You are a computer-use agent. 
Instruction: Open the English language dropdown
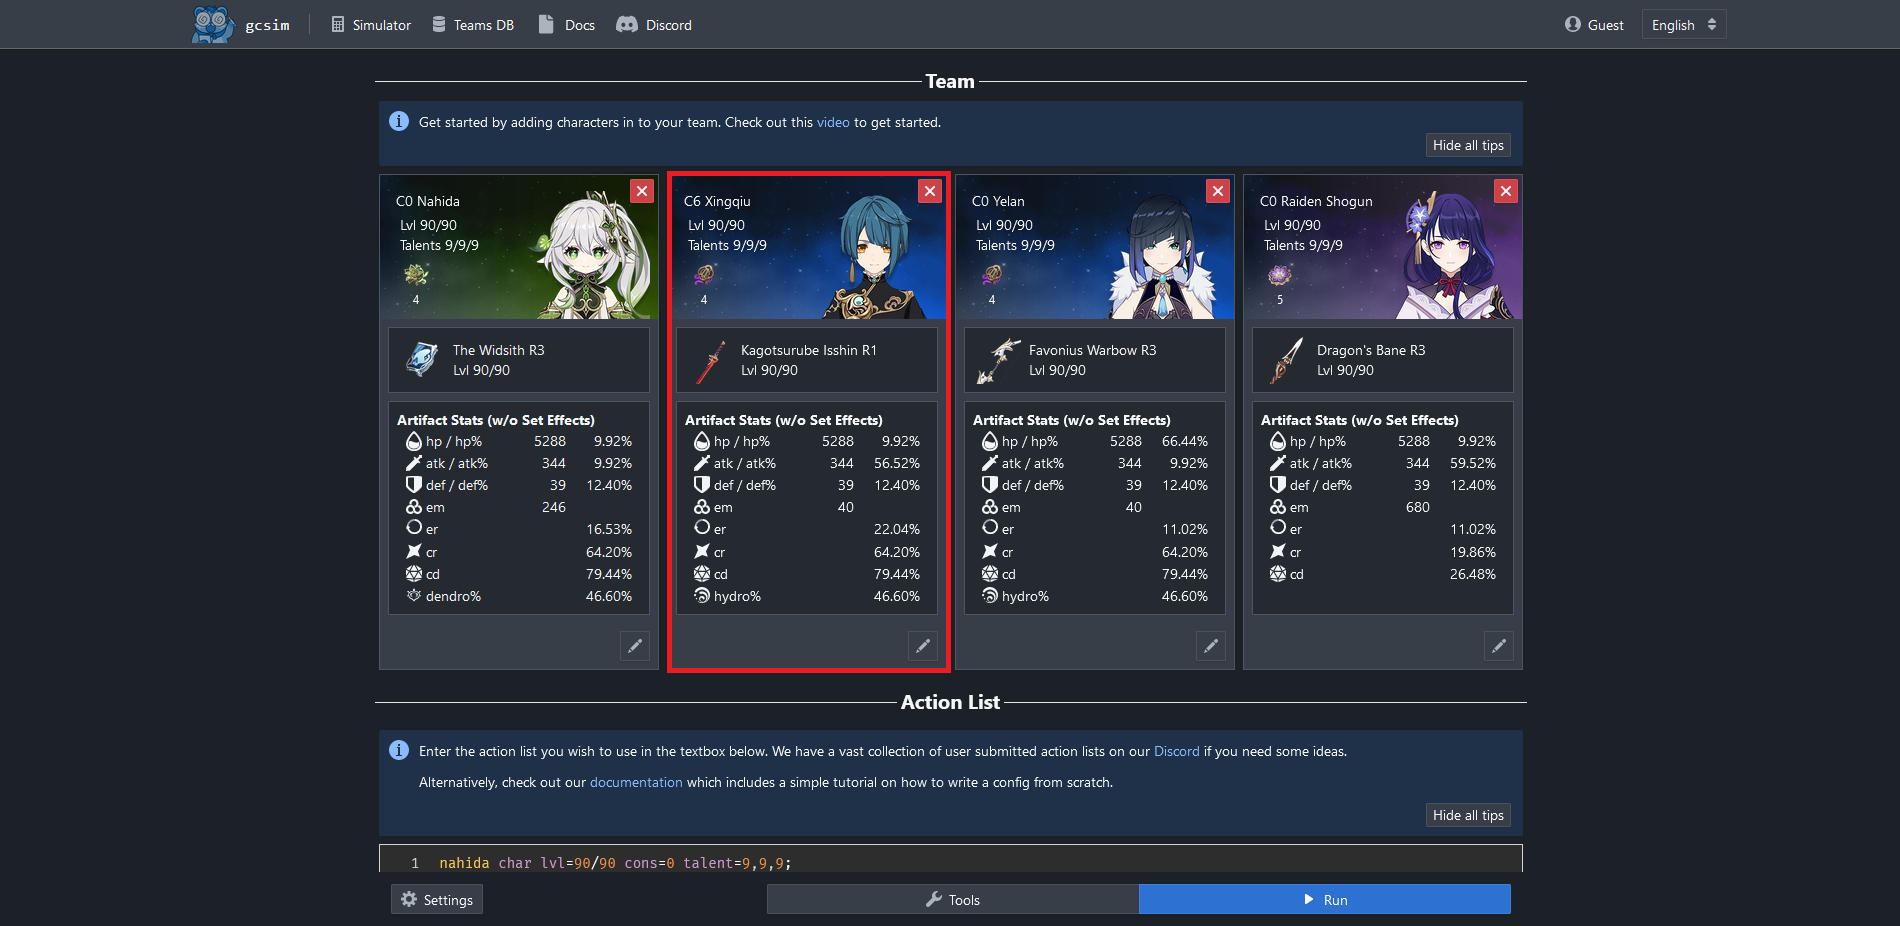(x=1683, y=25)
